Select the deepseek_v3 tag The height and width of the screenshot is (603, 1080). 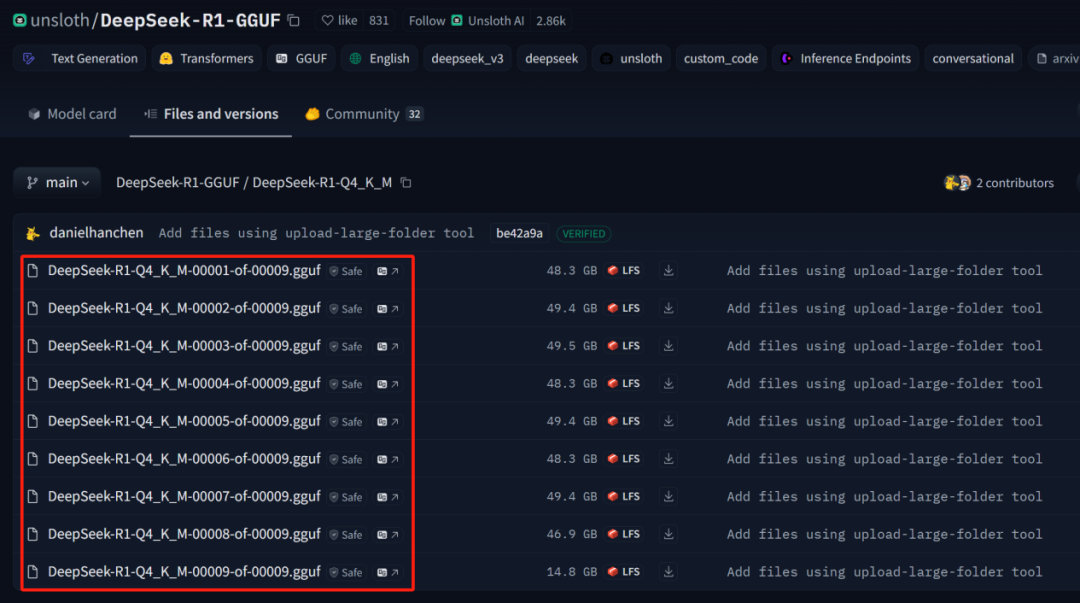pyautogui.click(x=468, y=59)
